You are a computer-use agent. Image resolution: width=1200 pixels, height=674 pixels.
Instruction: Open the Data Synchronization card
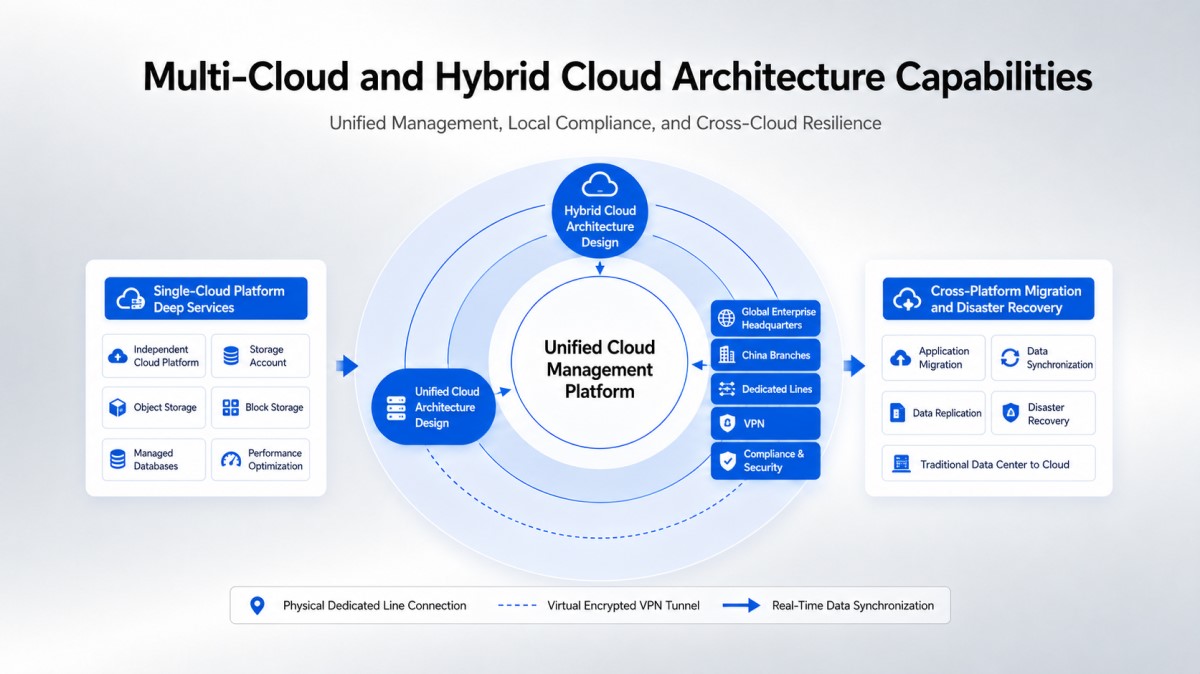pos(1043,358)
